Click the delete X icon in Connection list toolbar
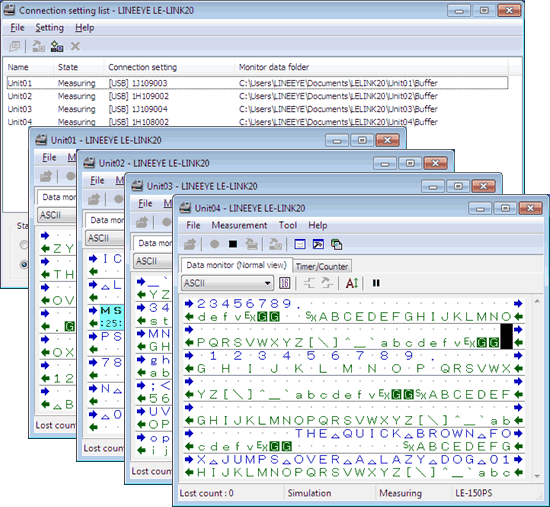 click(75, 46)
